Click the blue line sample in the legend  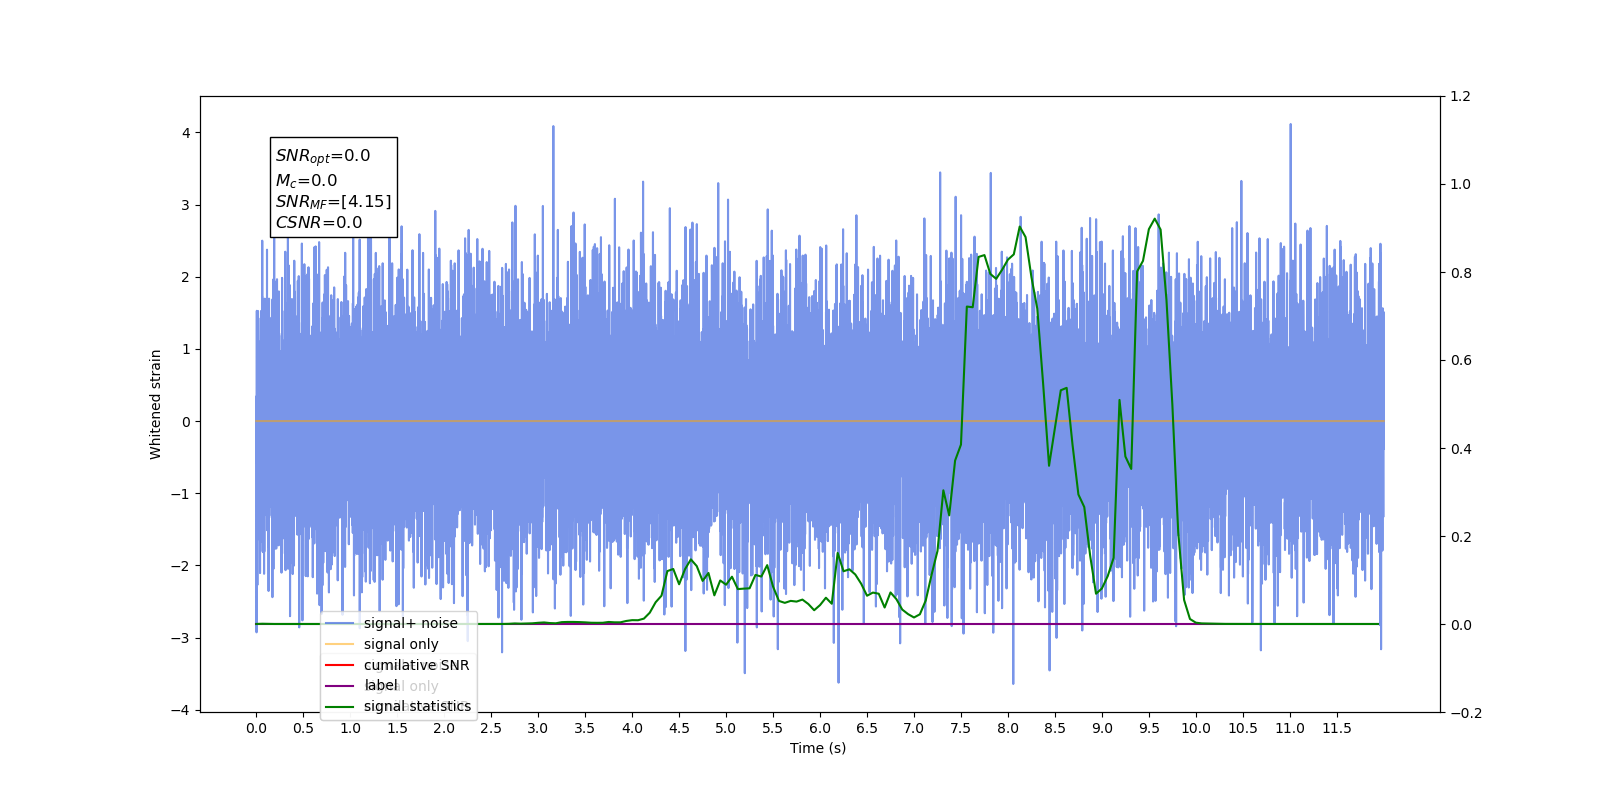click(340, 623)
